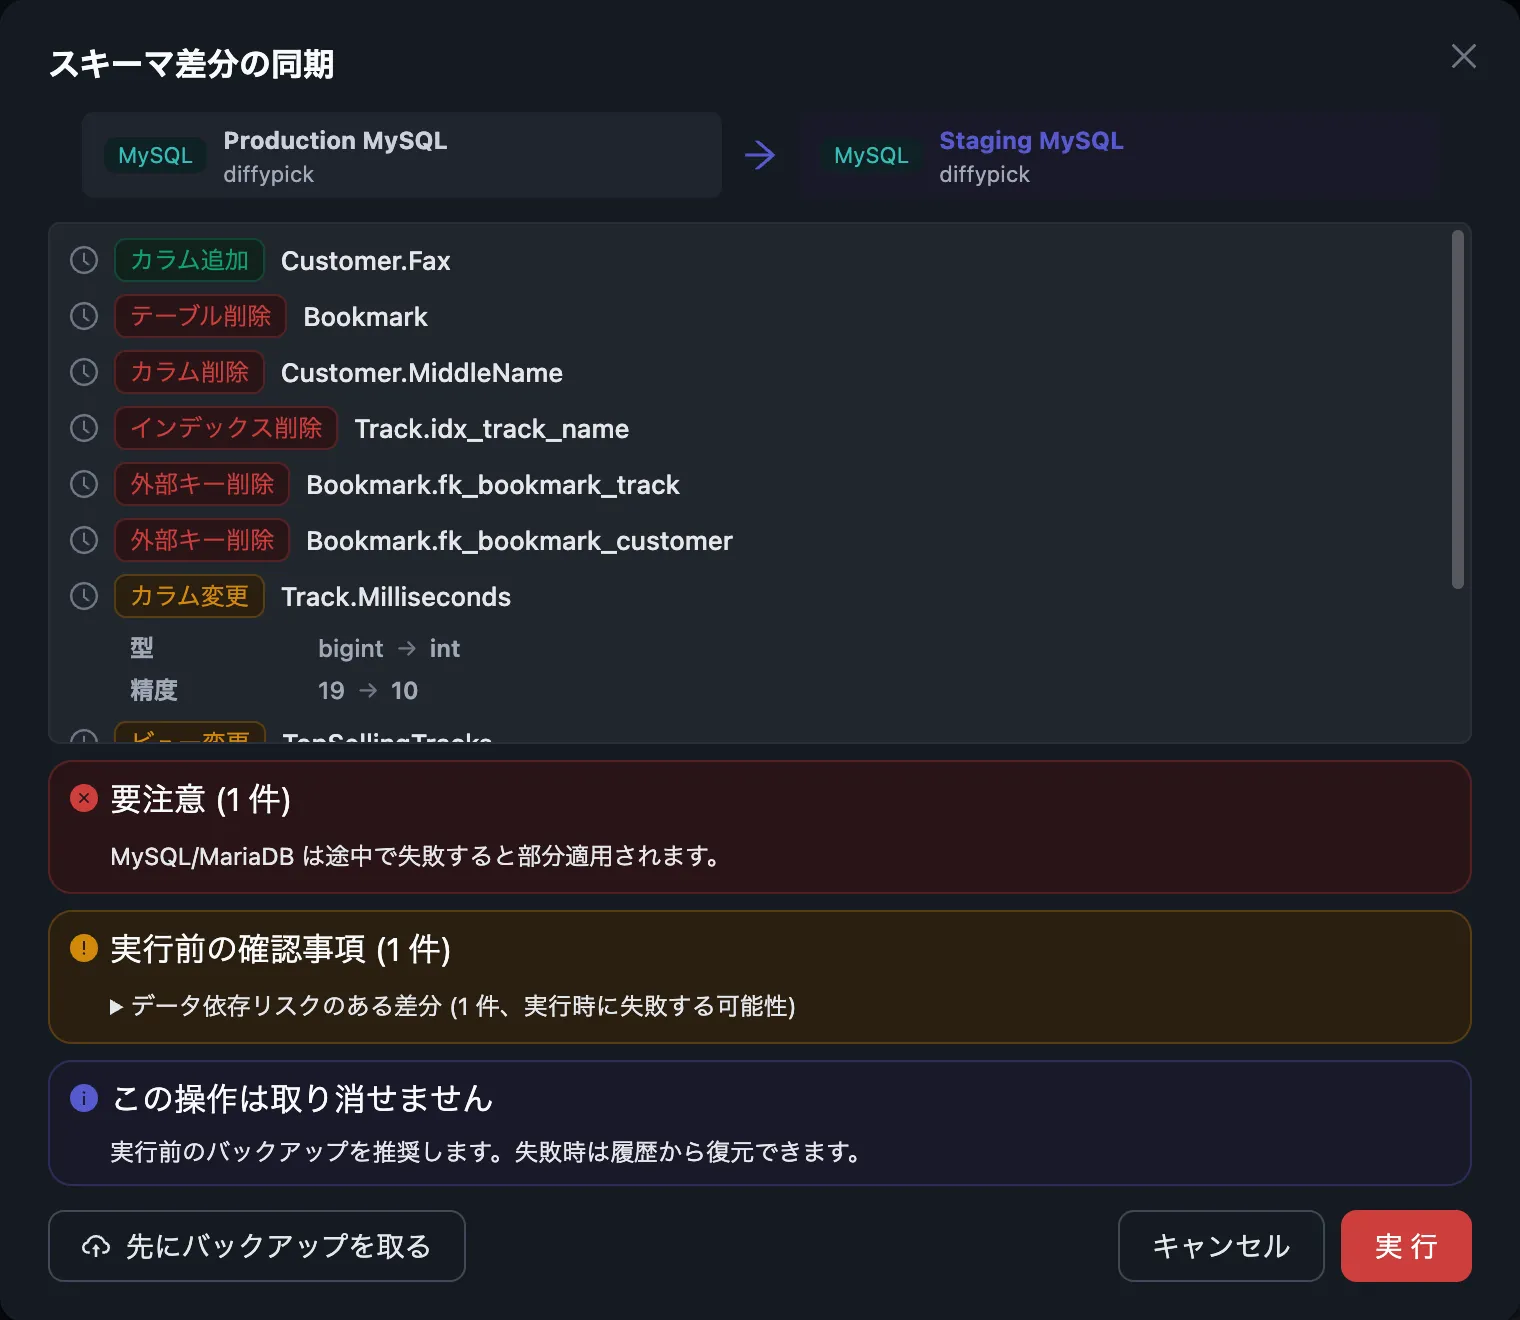Select the Bookmark.fk_bookmark_track text

(x=493, y=485)
